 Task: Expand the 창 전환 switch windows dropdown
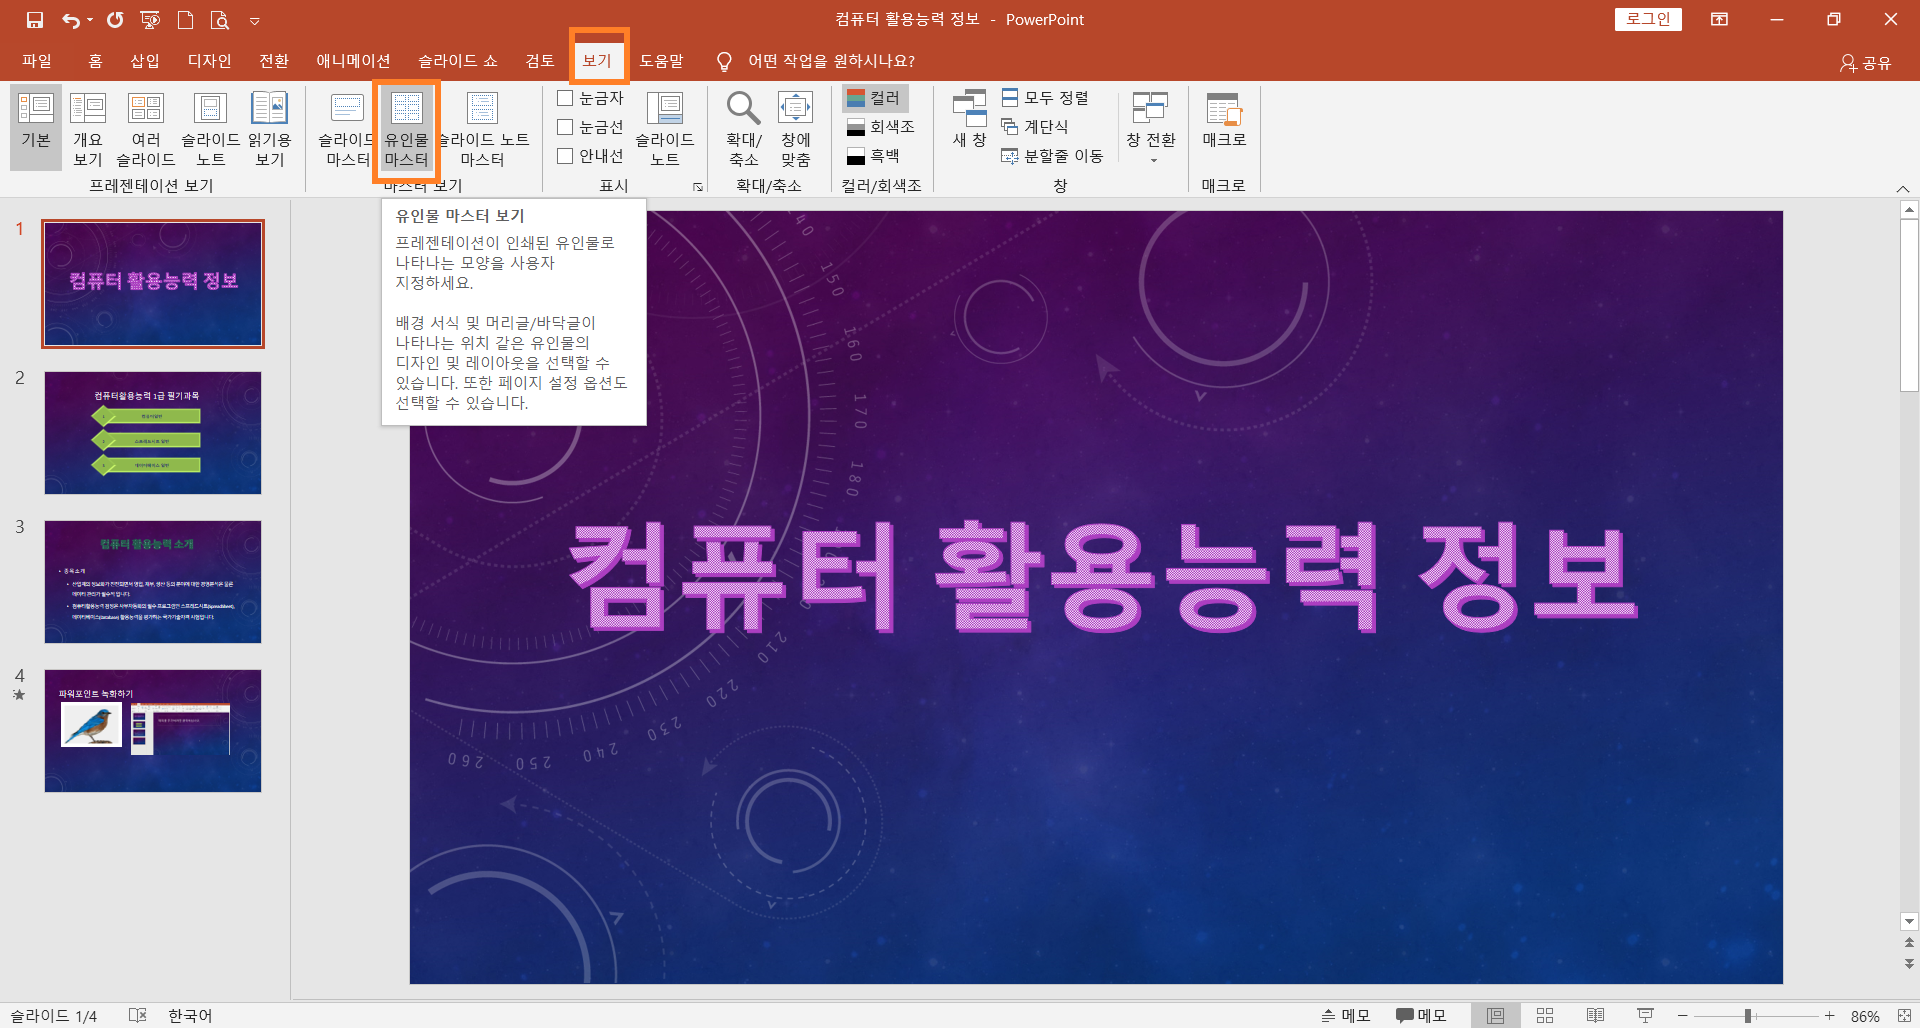1151,127
